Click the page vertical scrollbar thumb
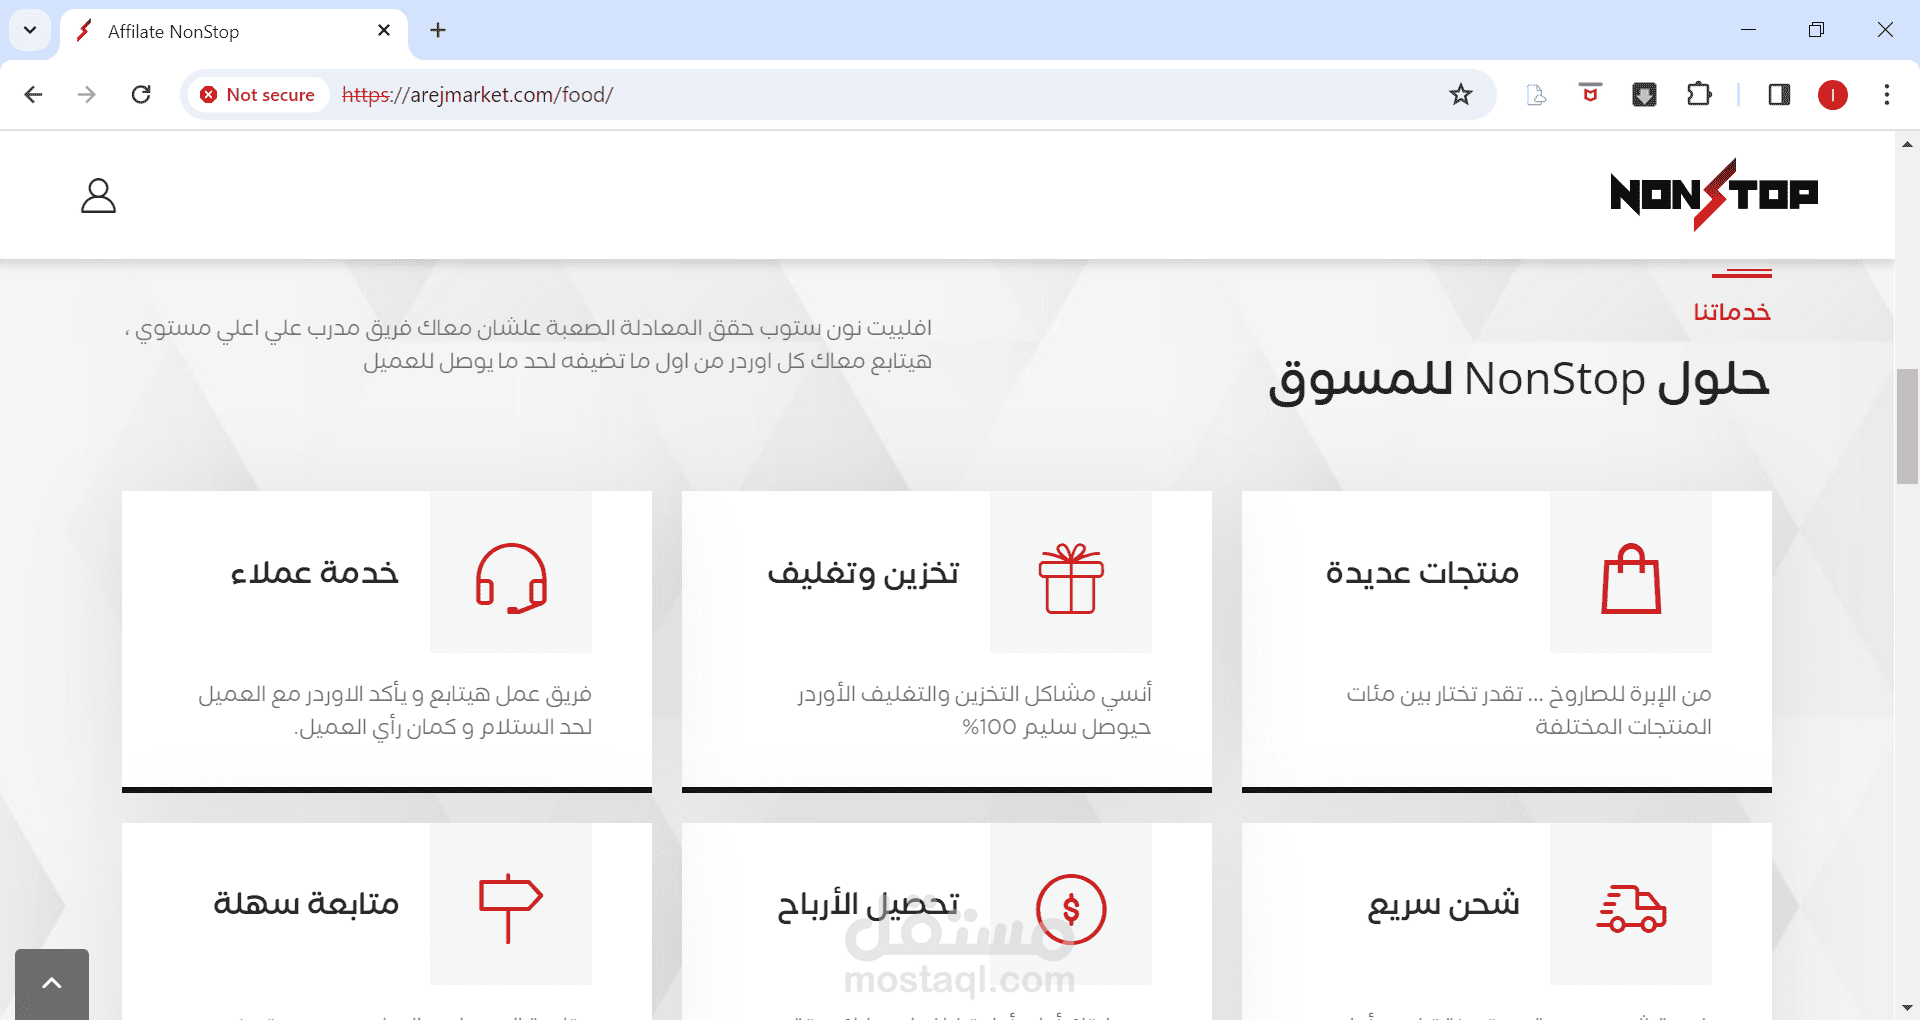1920x1020 pixels. pos(1907,427)
